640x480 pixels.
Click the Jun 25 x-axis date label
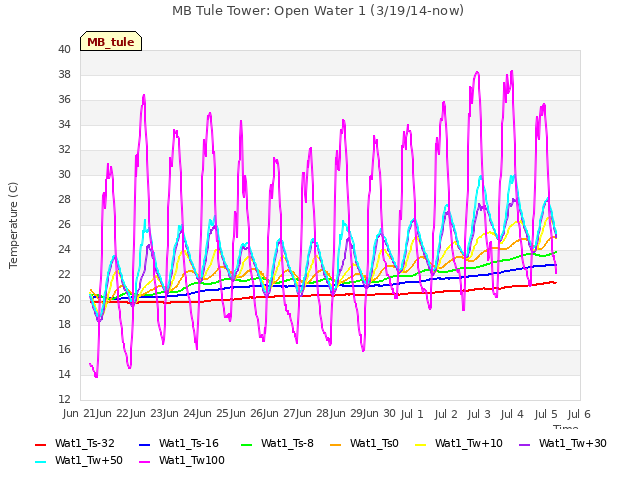coord(212,414)
